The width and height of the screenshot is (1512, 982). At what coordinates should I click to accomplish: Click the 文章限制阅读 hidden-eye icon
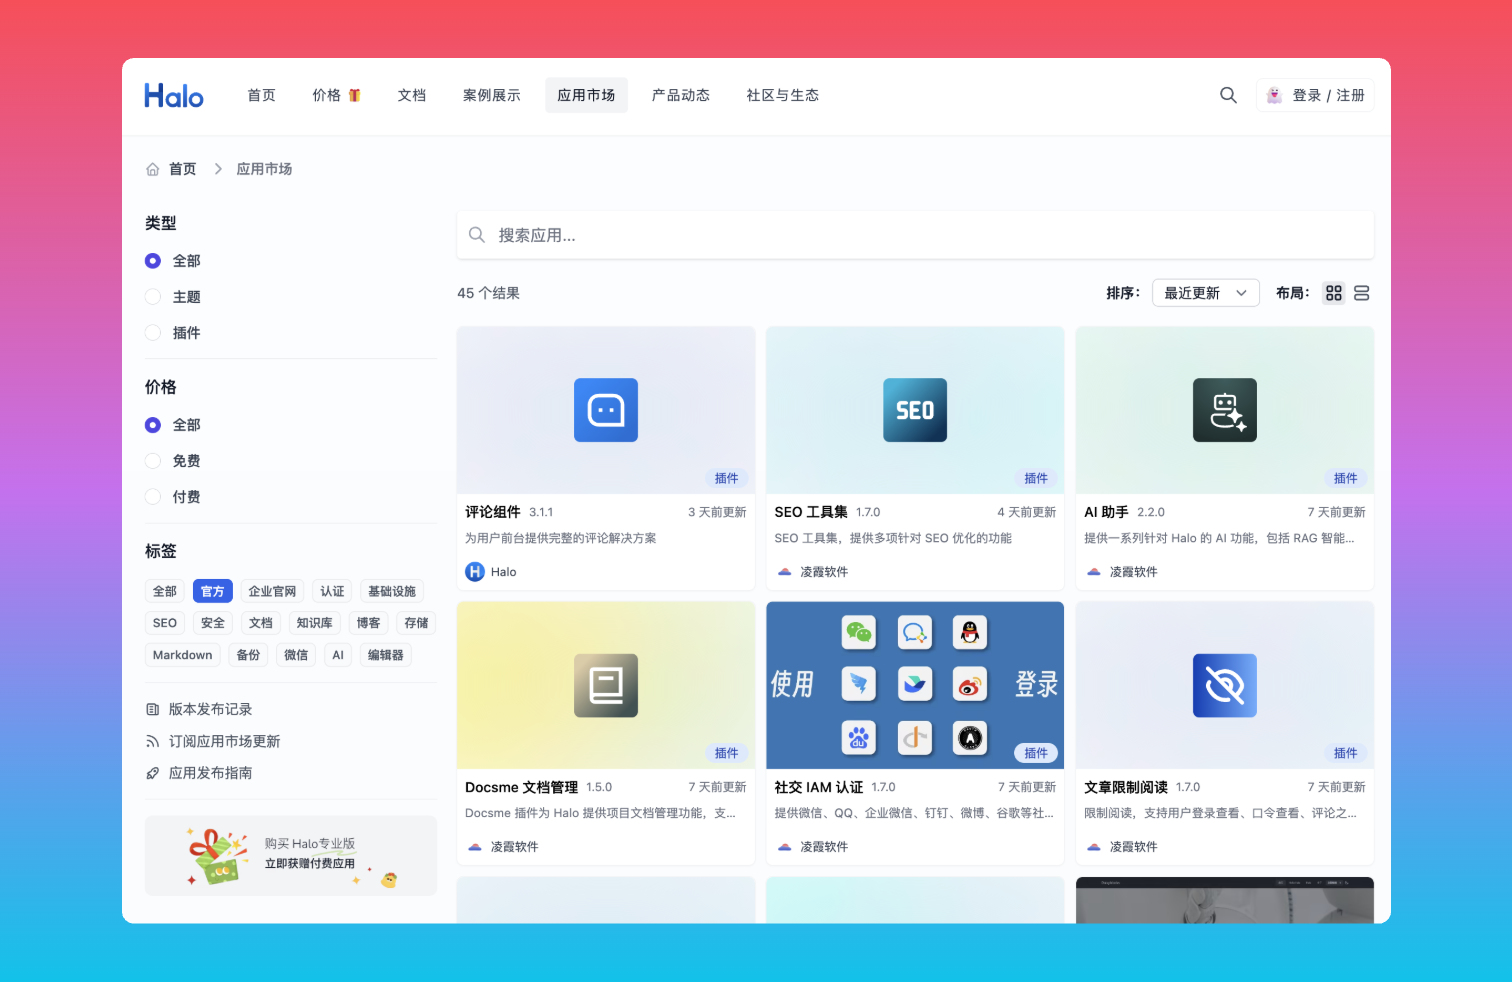coord(1224,685)
